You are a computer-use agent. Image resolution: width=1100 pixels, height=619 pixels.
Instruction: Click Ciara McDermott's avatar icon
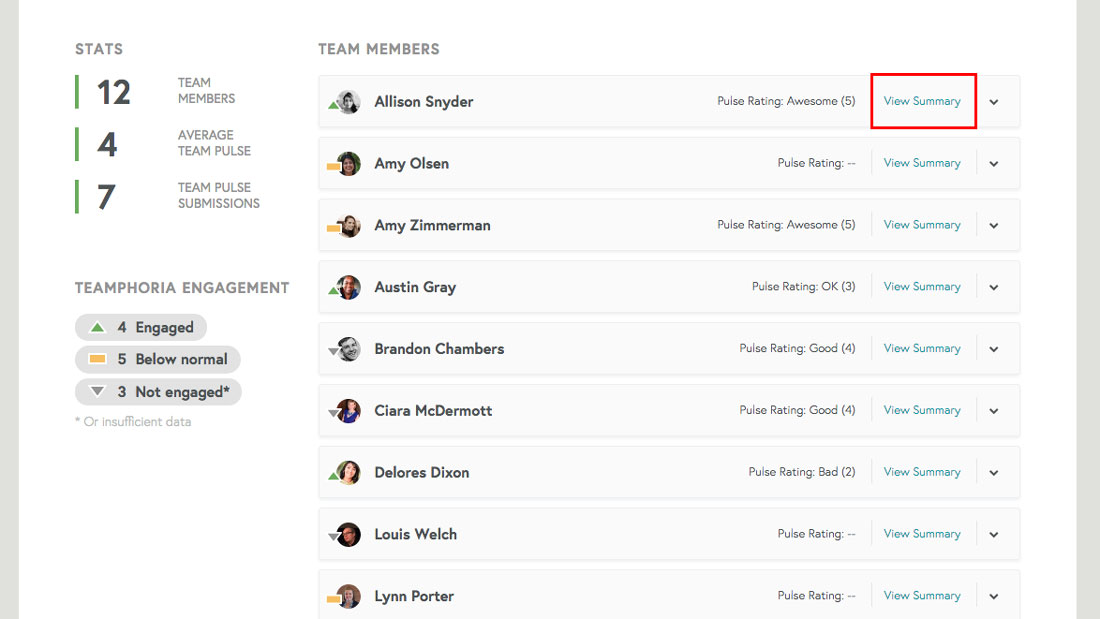click(348, 411)
